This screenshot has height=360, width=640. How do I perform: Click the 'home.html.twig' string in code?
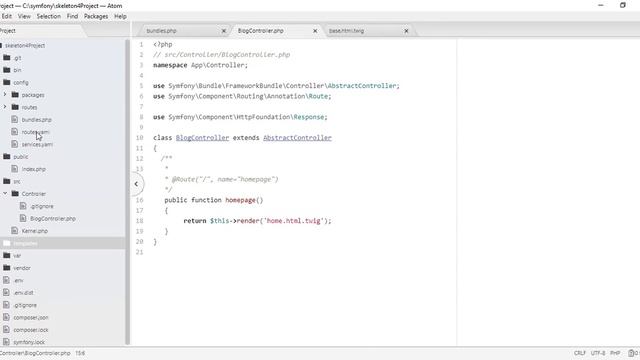[294, 221]
